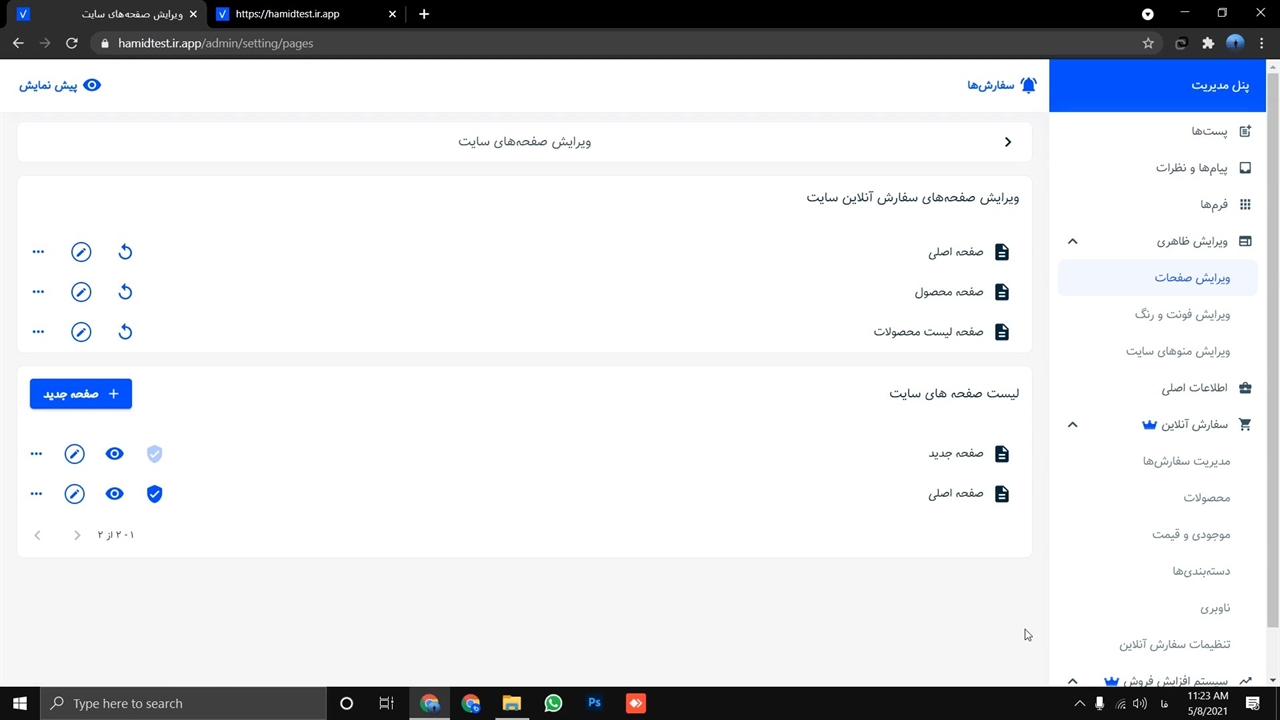
Task: Click the پیش نمایش preview link
Action: tap(60, 86)
